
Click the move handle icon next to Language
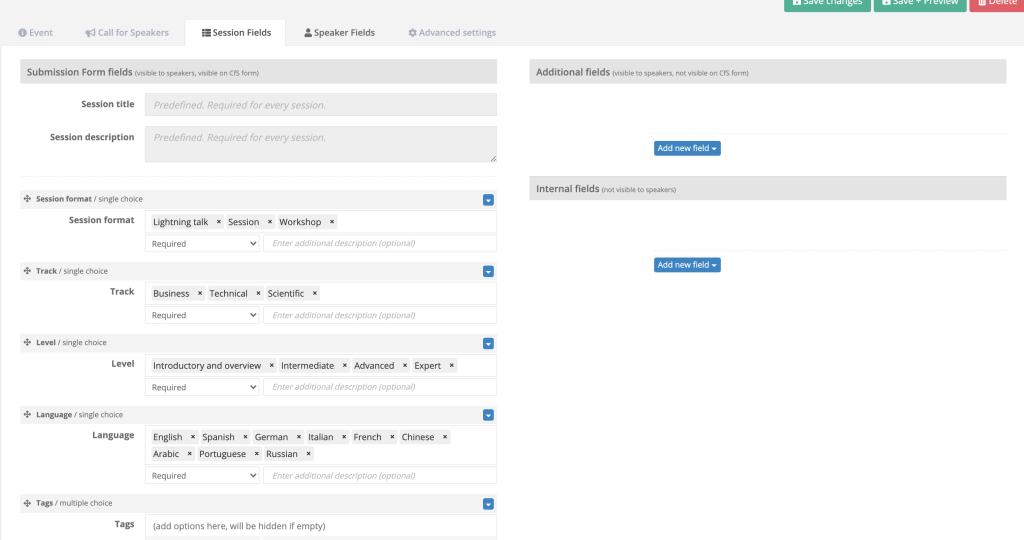coord(27,415)
